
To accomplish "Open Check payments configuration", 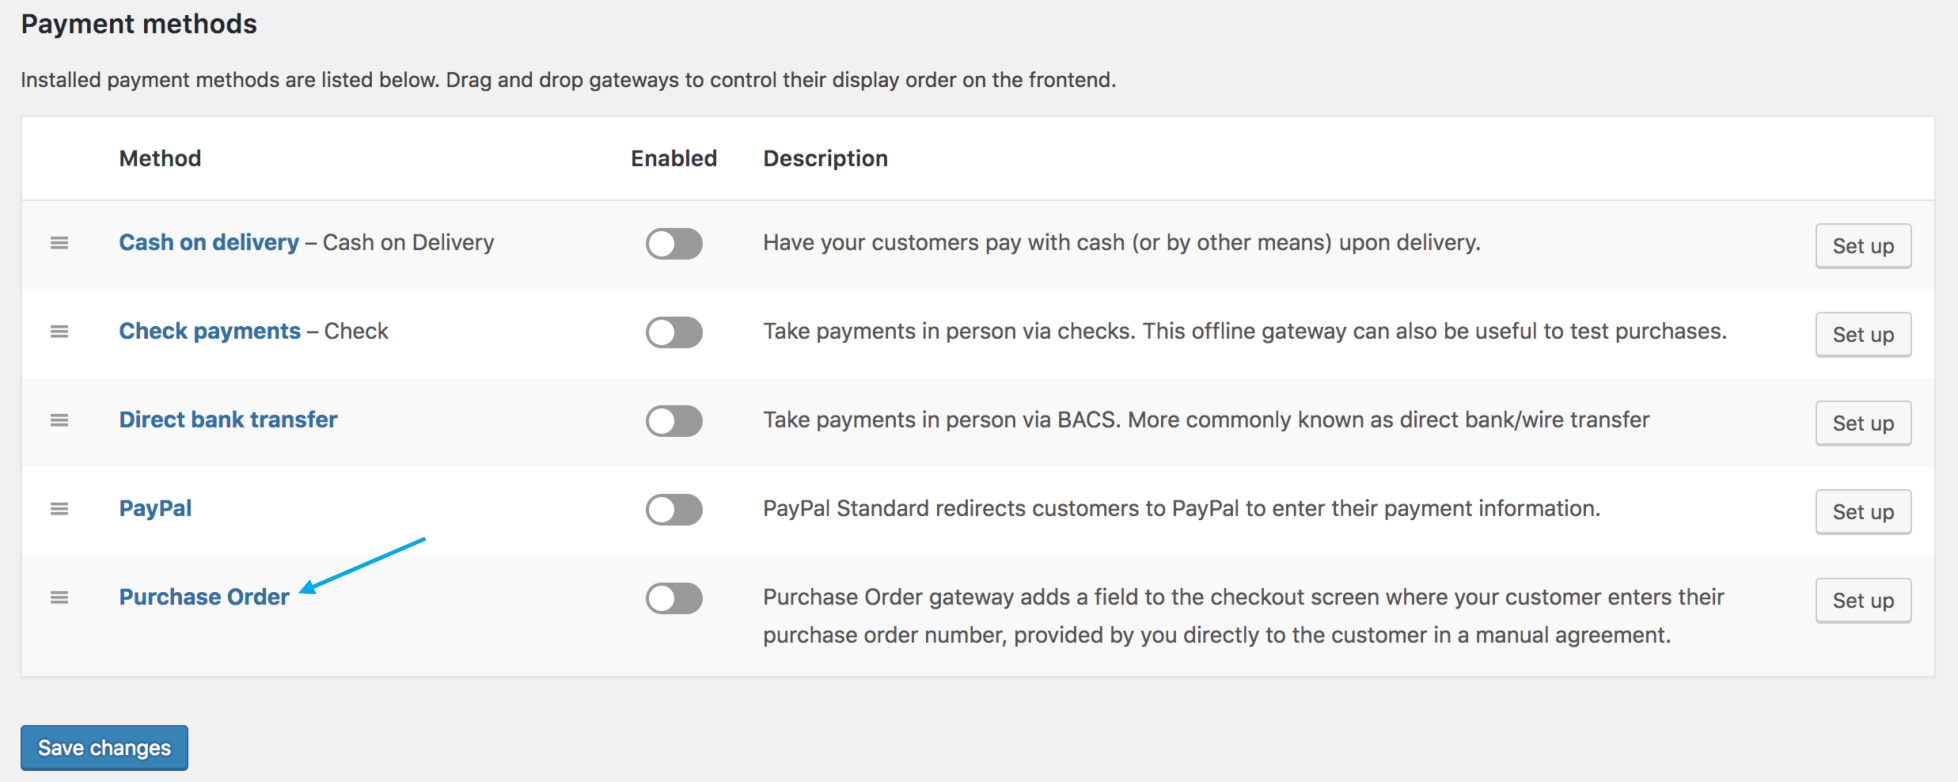I will [x=210, y=331].
